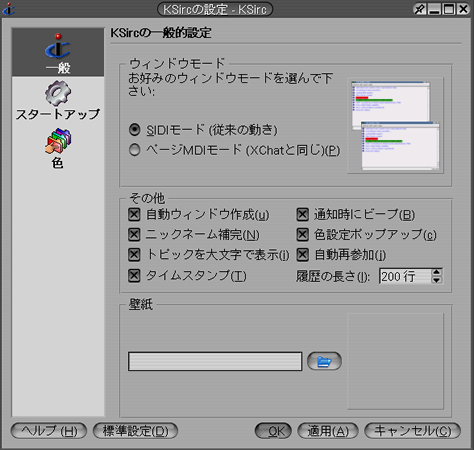Screen dimensions: 474x450
Task: Toggle 通知時にビープ checkbox
Action: click(303, 214)
